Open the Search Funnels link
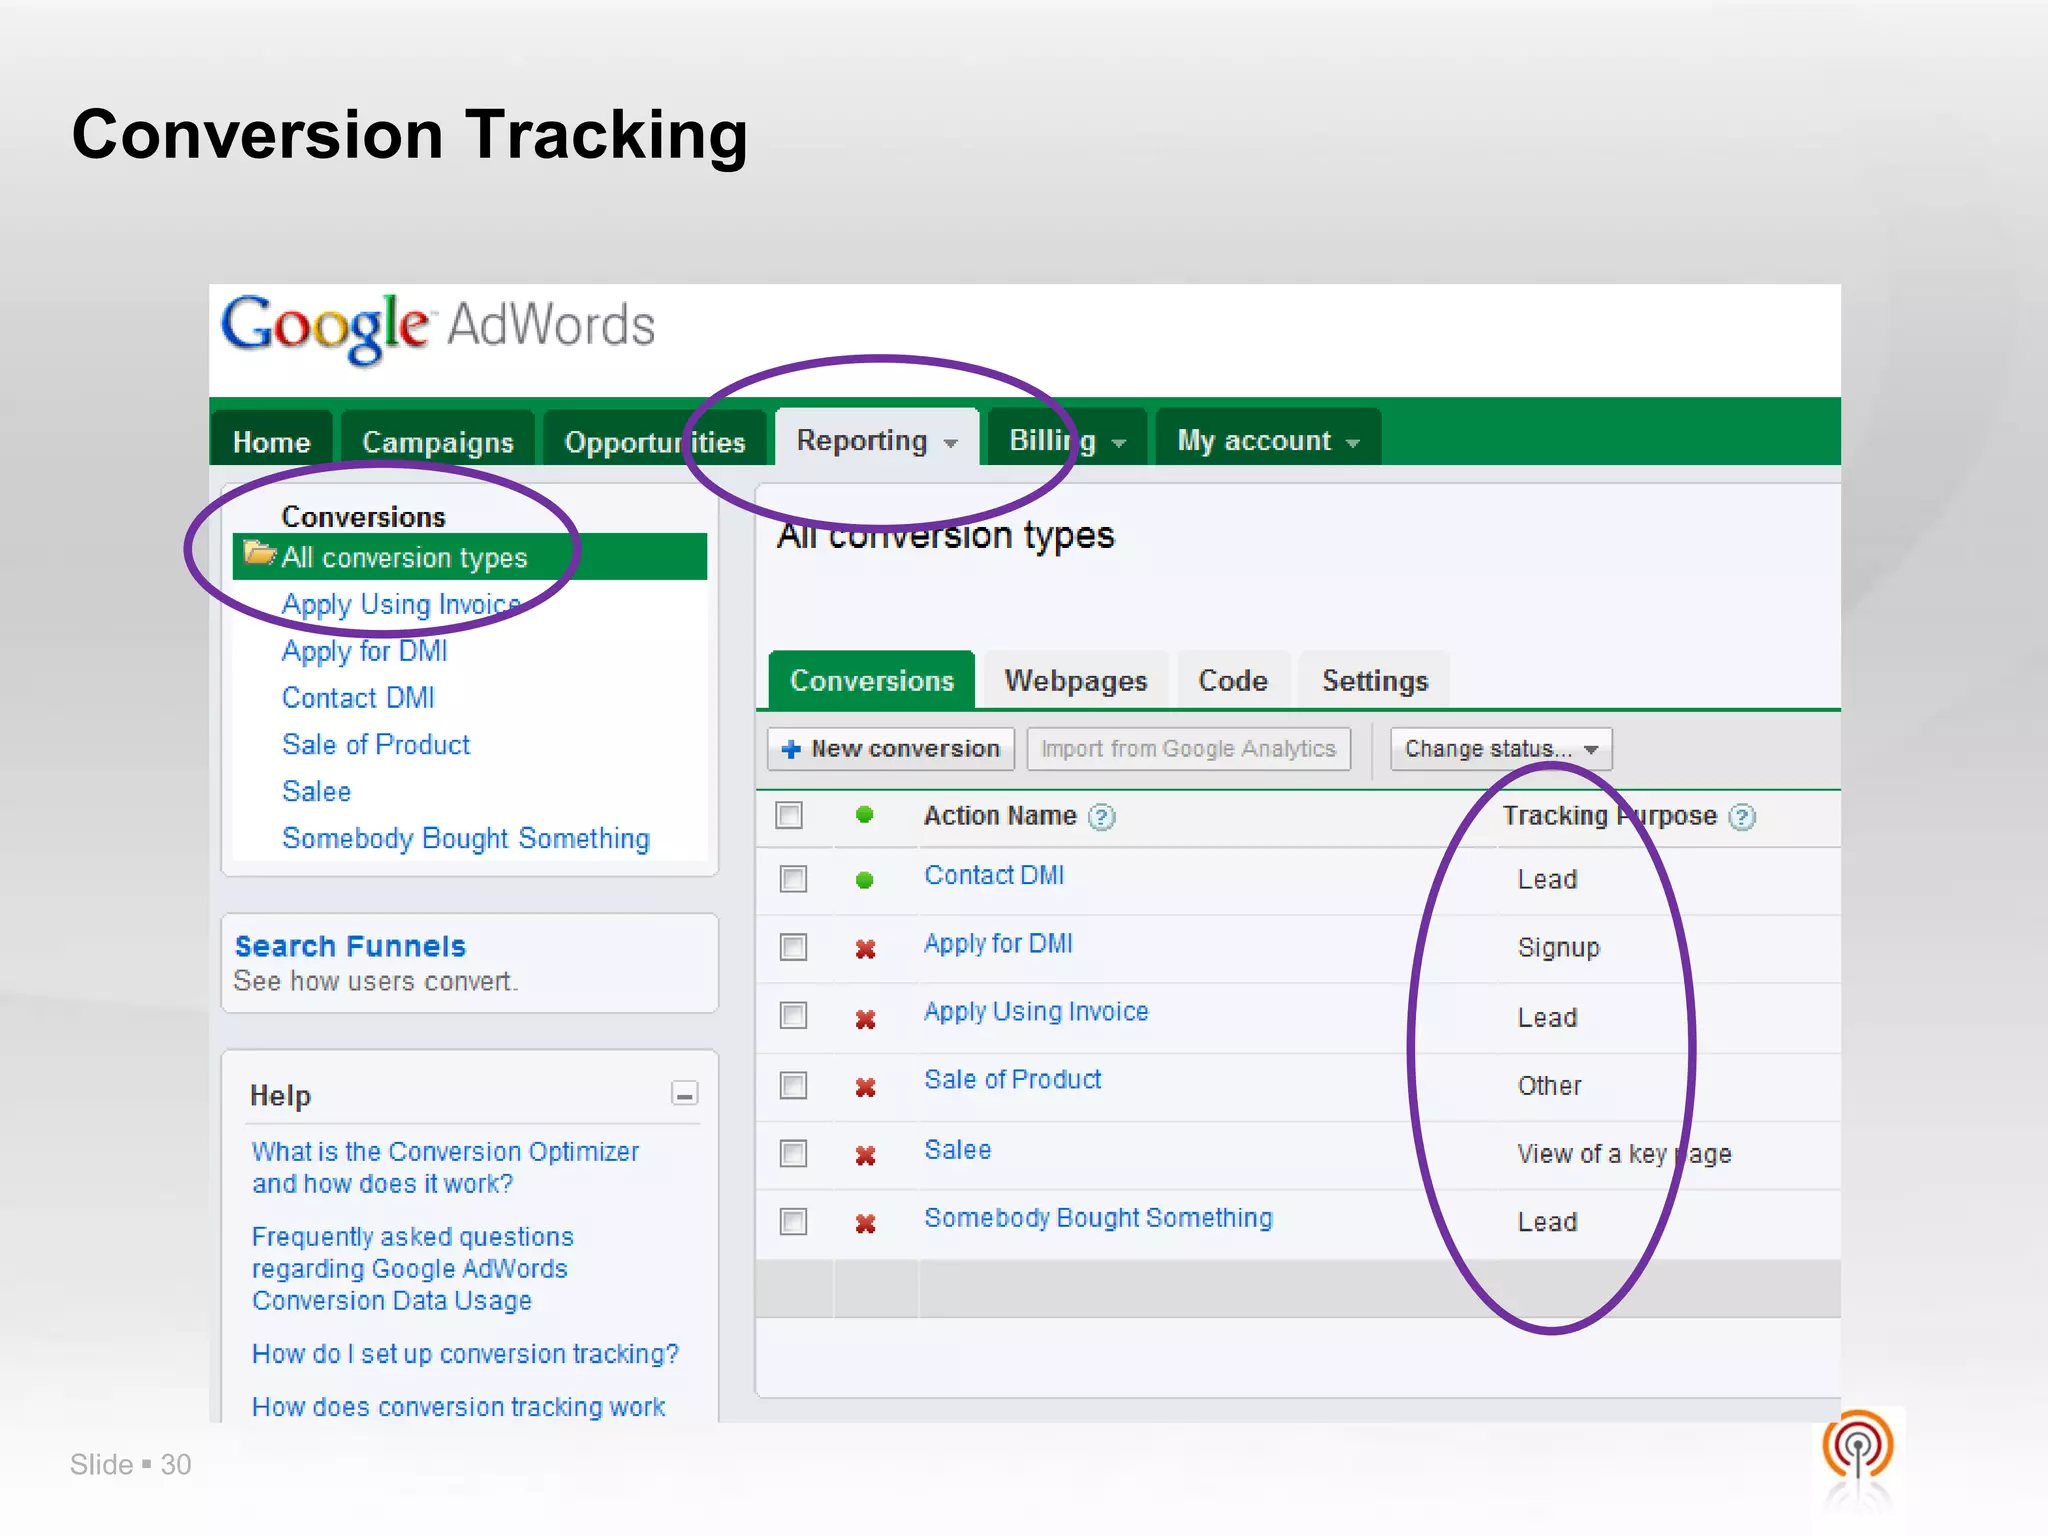Image resolution: width=2048 pixels, height=1536 pixels. point(350,946)
